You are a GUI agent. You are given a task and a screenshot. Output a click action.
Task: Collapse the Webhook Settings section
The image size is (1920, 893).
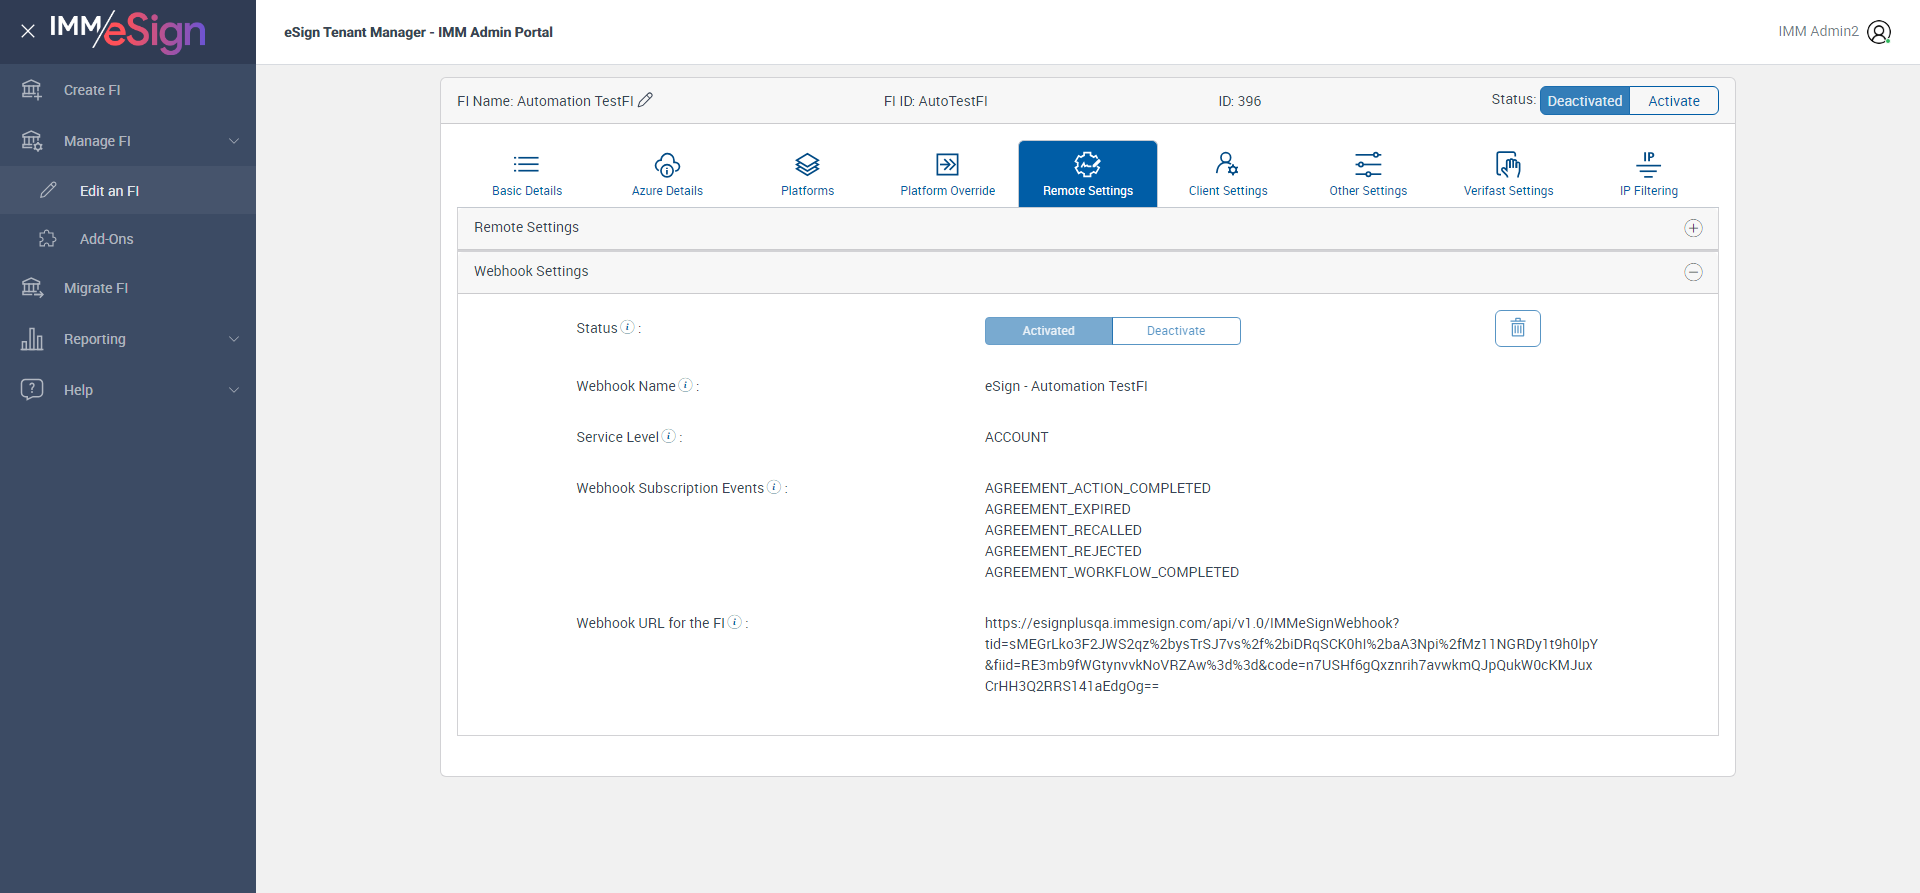[x=1693, y=272]
